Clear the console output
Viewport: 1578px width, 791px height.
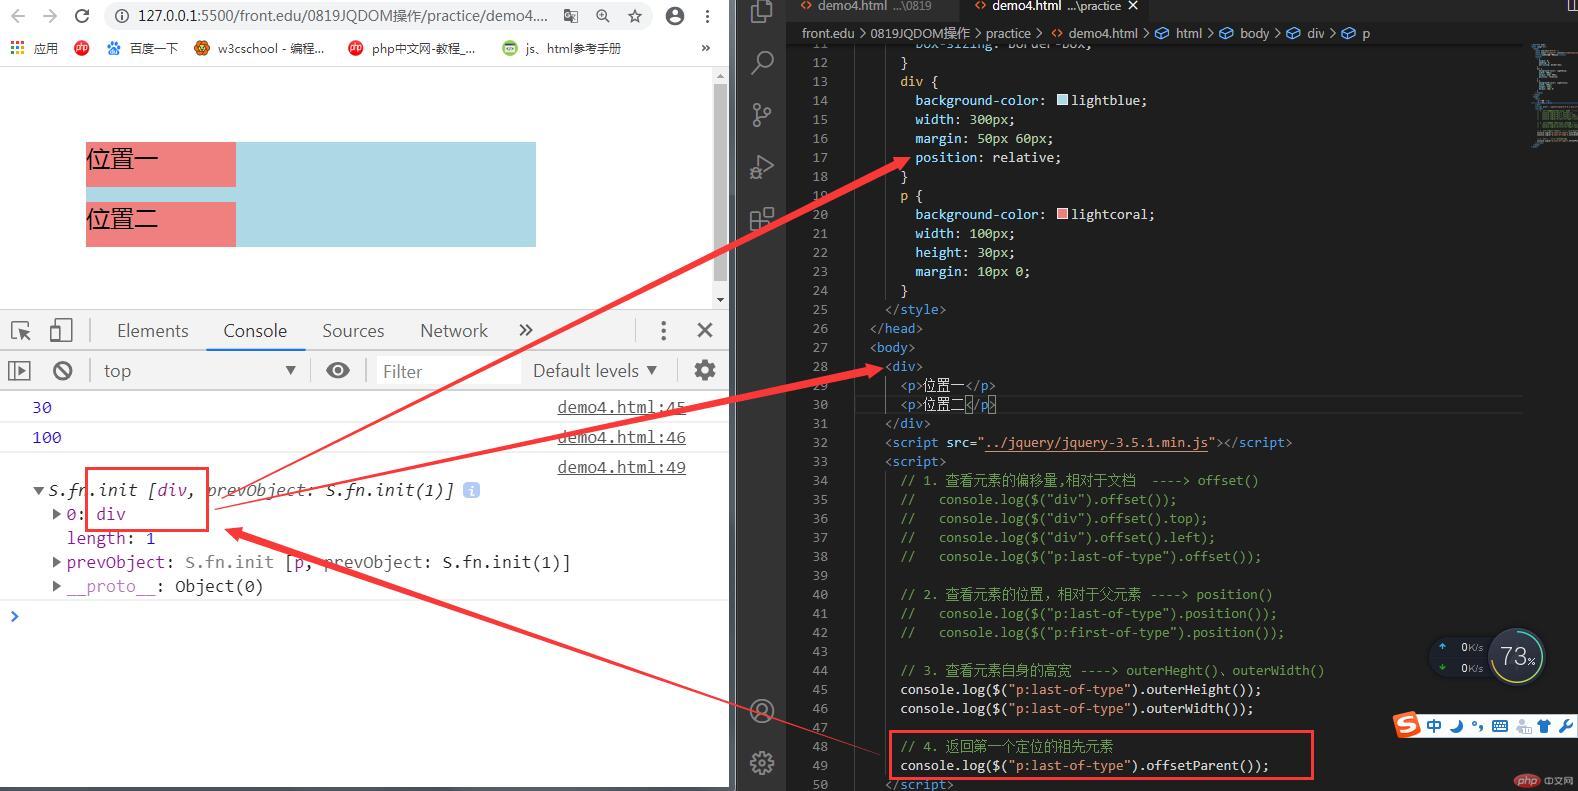pyautogui.click(x=63, y=371)
